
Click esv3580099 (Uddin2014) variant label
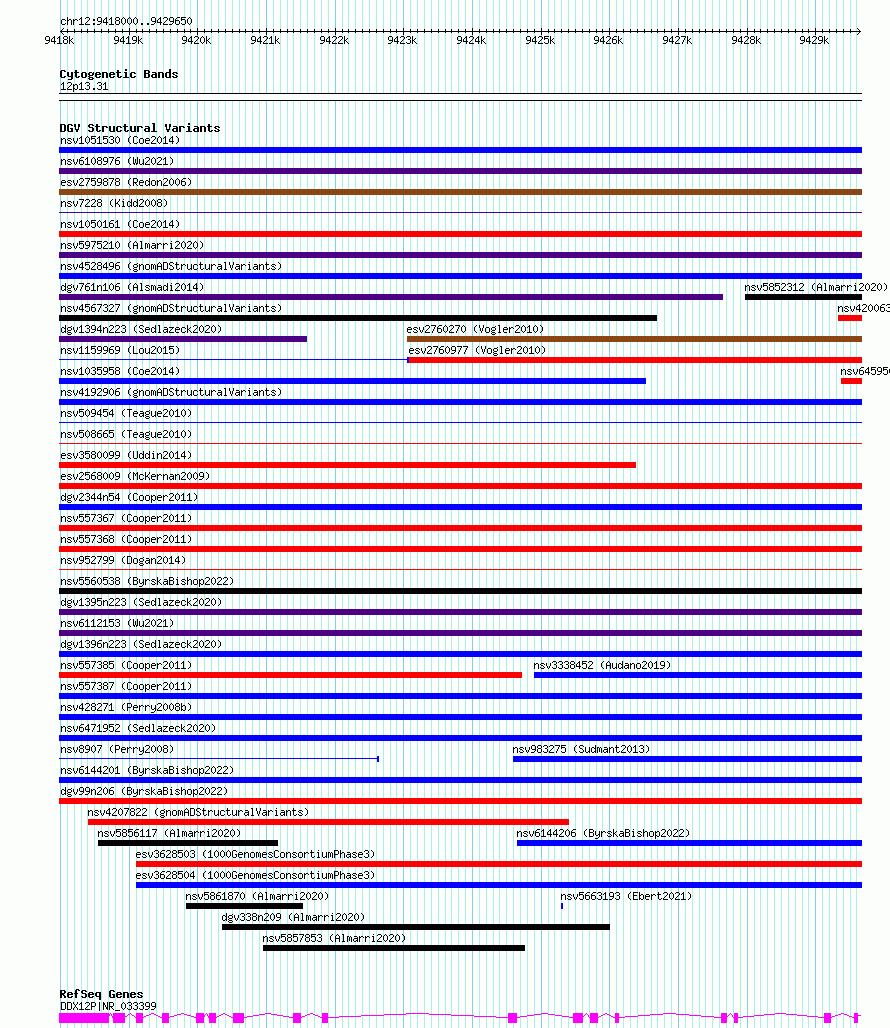pos(126,455)
